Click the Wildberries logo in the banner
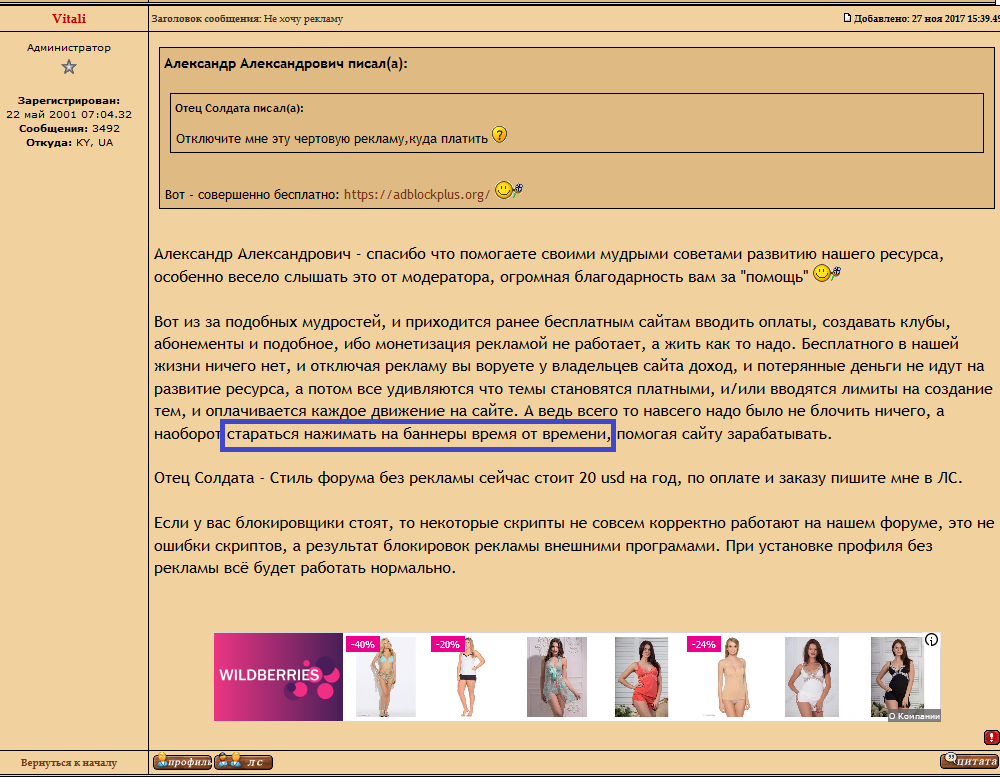The height and width of the screenshot is (777, 1000). pyautogui.click(x=279, y=676)
